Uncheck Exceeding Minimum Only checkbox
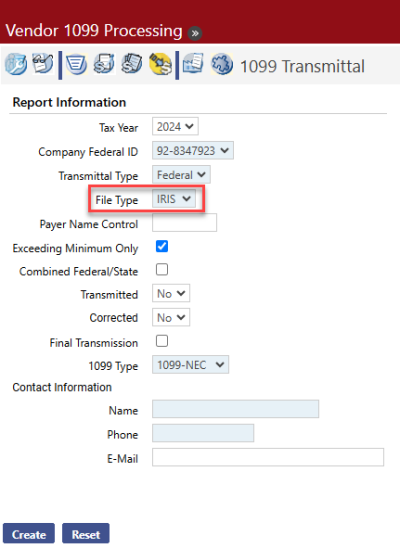 click(162, 246)
